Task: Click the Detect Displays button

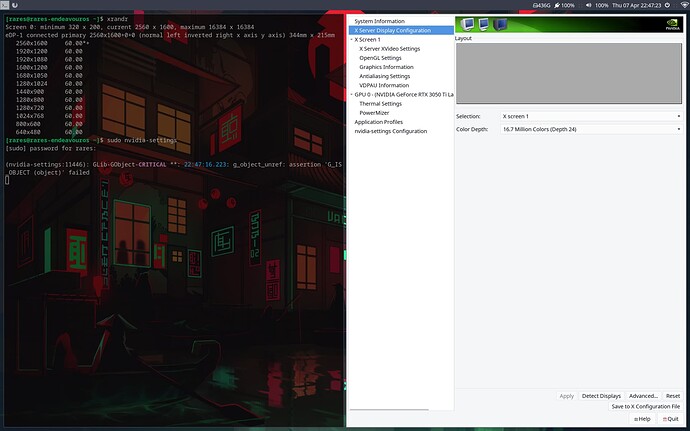Action: [x=601, y=396]
